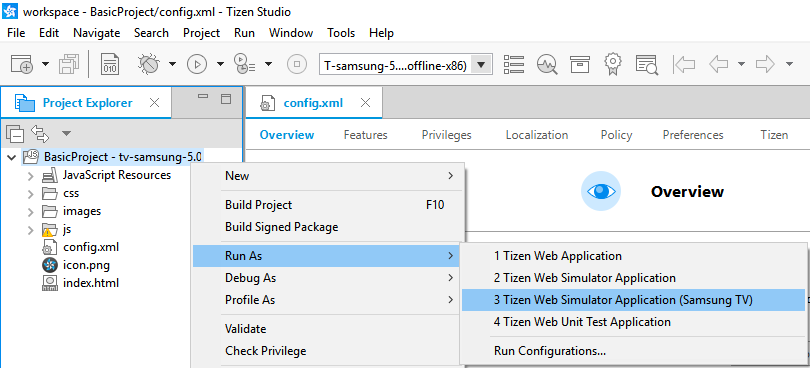
Task: Click the list view toolbar icon
Action: click(514, 64)
